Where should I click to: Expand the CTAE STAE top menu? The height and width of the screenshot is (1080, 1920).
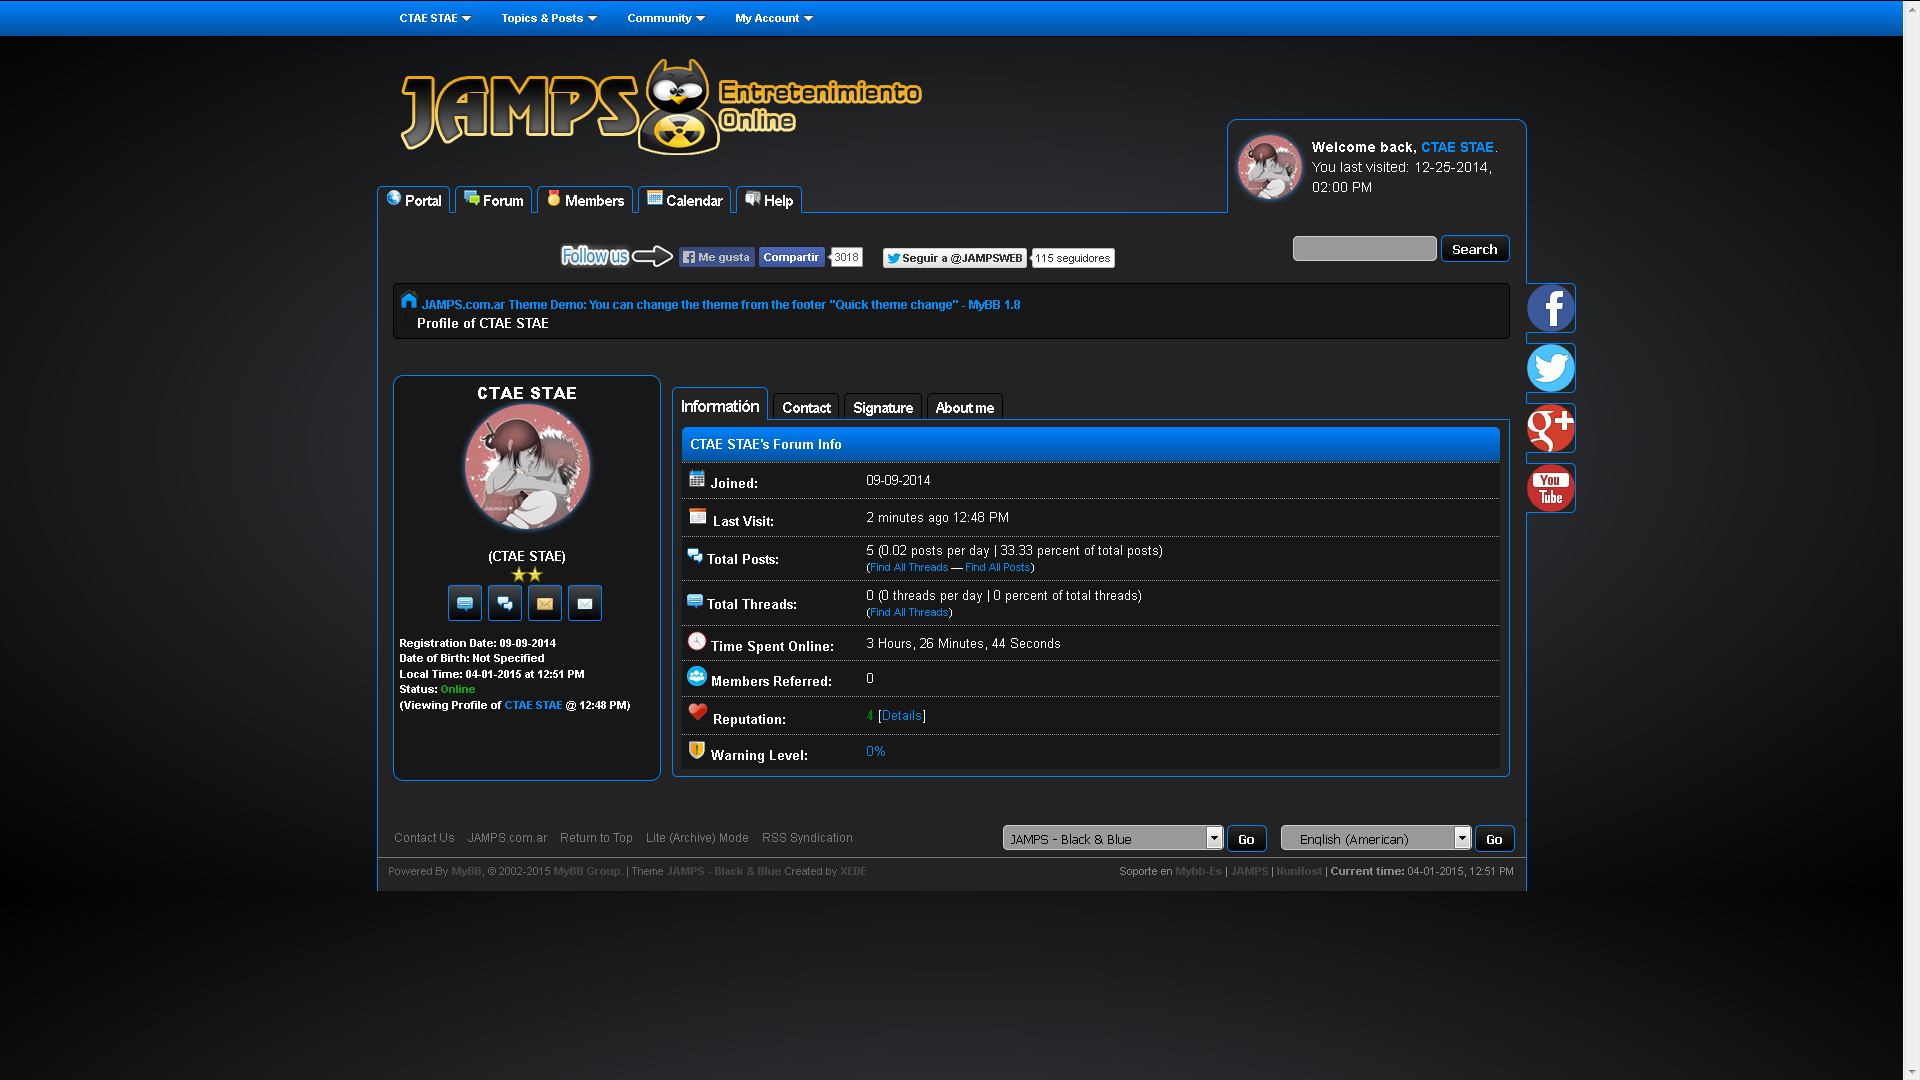click(x=435, y=18)
